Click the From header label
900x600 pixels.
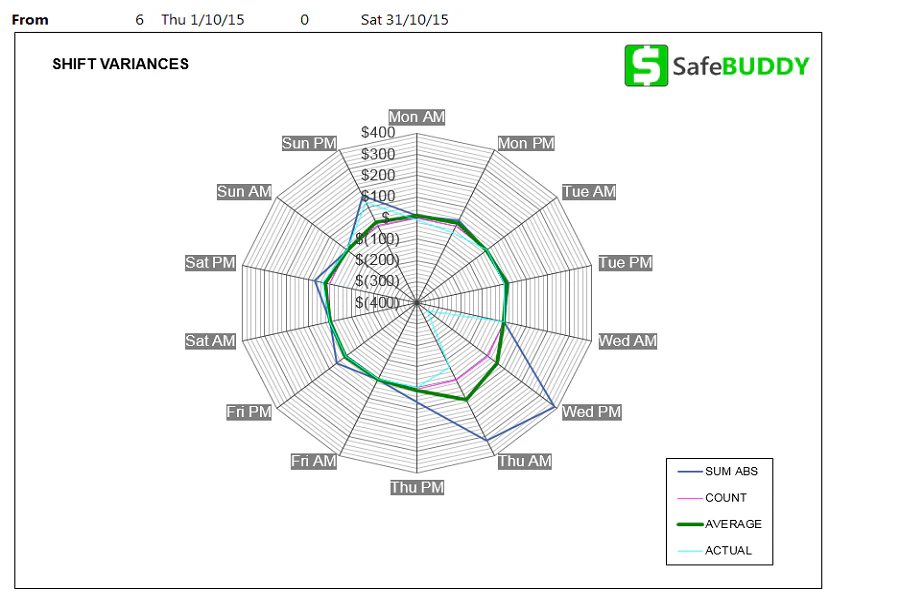pyautogui.click(x=30, y=19)
